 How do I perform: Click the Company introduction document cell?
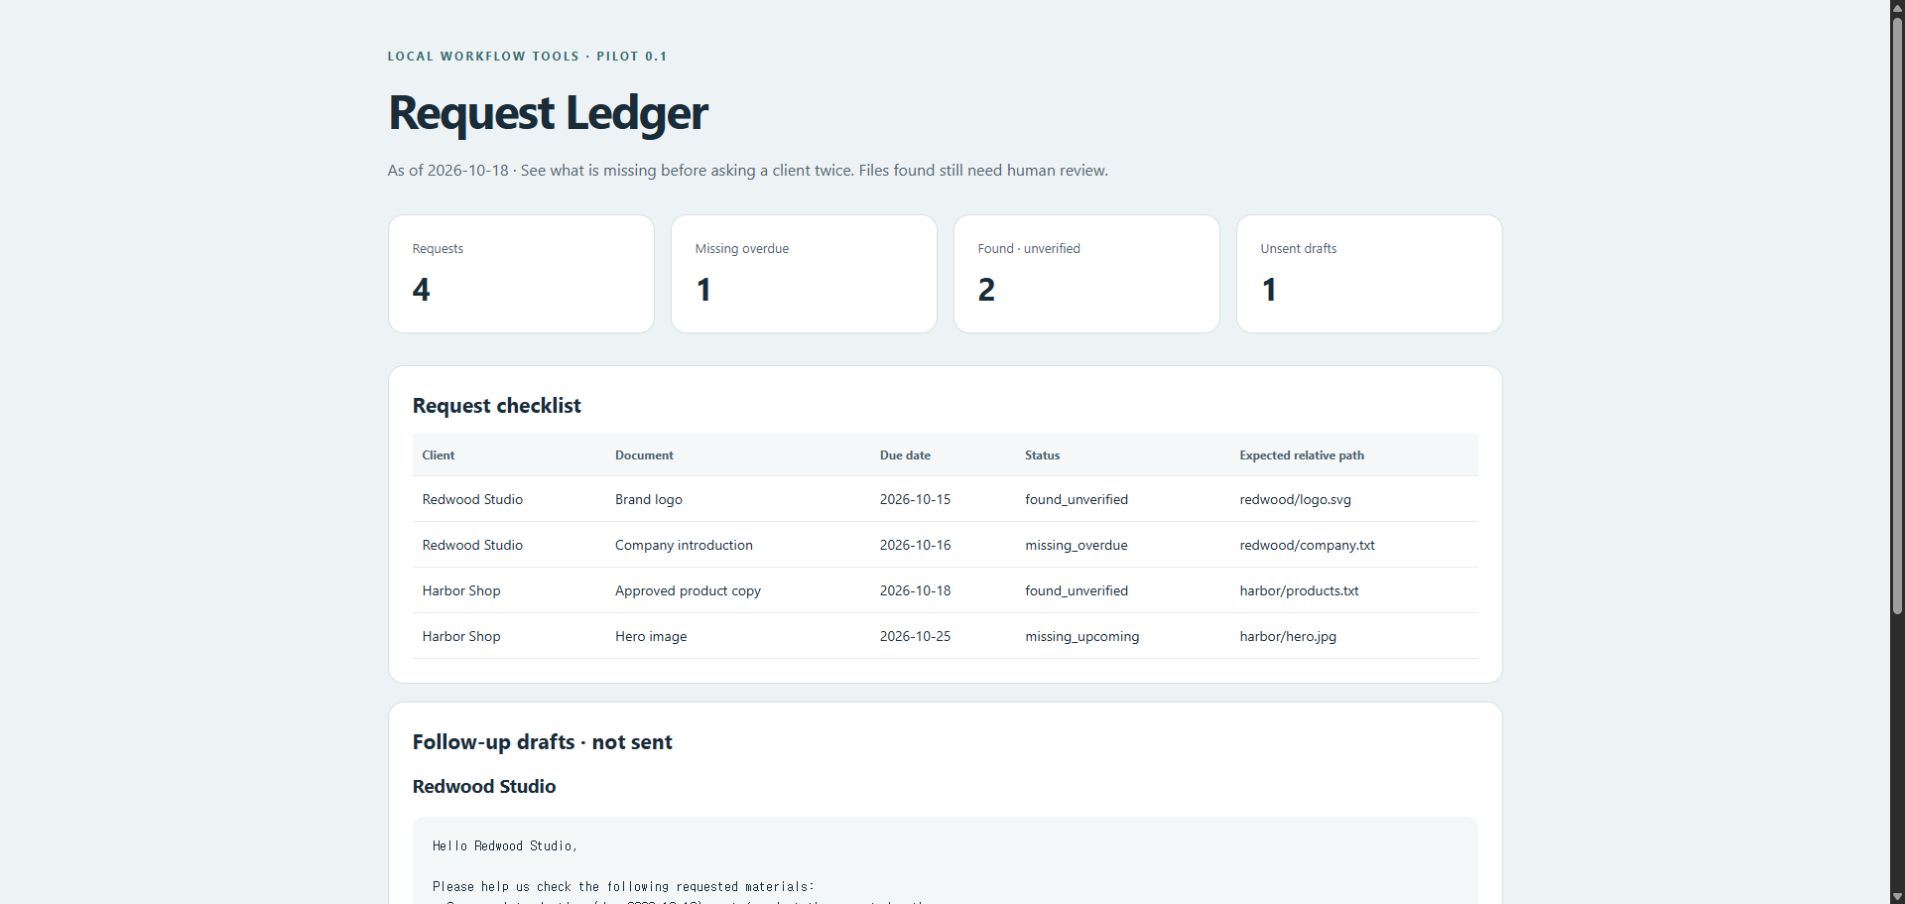[x=683, y=545]
